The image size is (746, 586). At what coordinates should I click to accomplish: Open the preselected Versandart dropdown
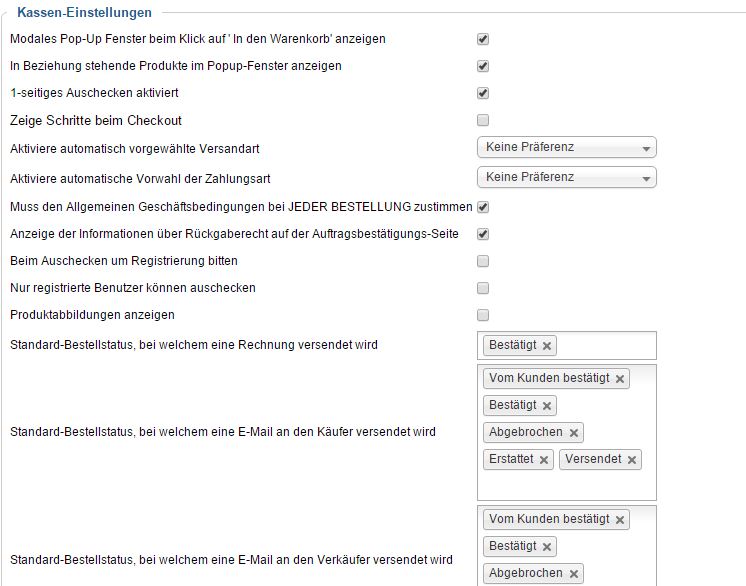(x=566, y=148)
